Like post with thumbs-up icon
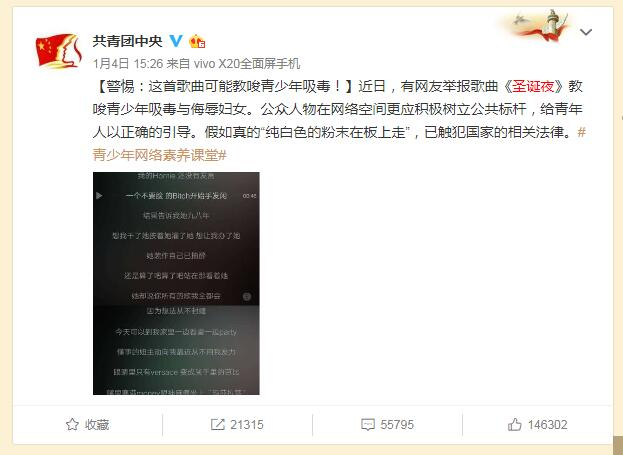The width and height of the screenshot is (623, 455). coord(515,424)
